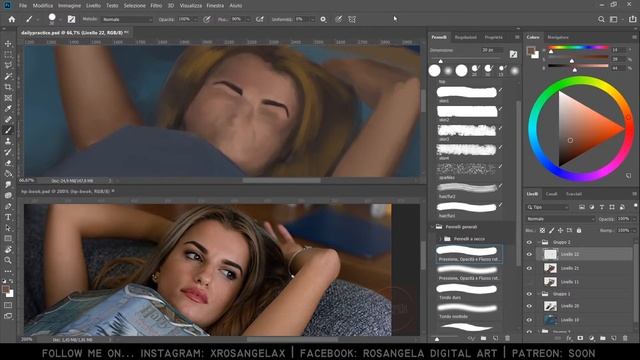Open the brush preset picker arrow
Viewport: 640px width, 360px height.
tap(60, 19)
